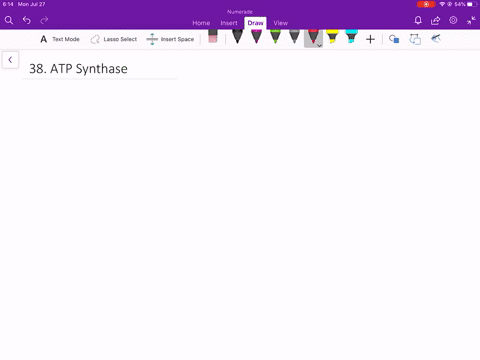Edit the page title 38. ATP Synthase
Viewport: 480px width, 360px height.
coord(78,69)
